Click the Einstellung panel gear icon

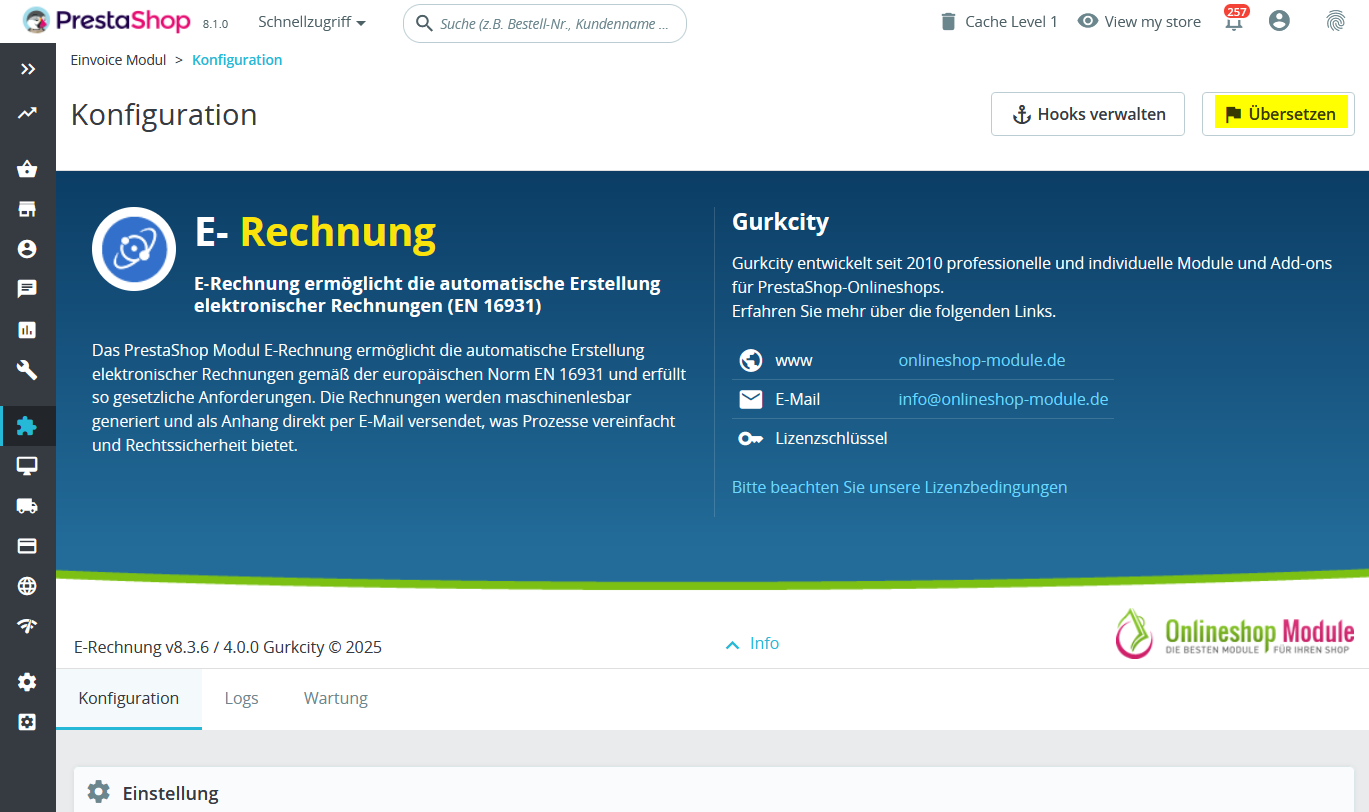[98, 792]
